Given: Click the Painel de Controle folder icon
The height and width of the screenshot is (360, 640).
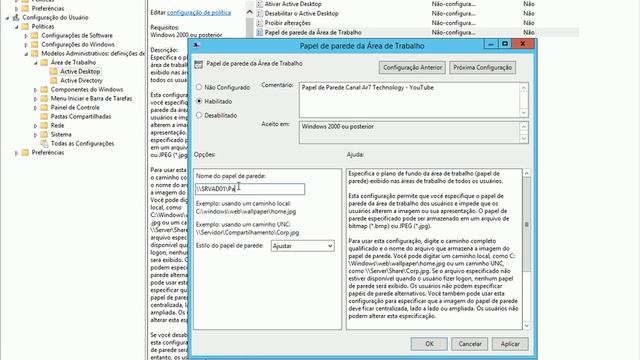Looking at the screenshot, I should 44,107.
